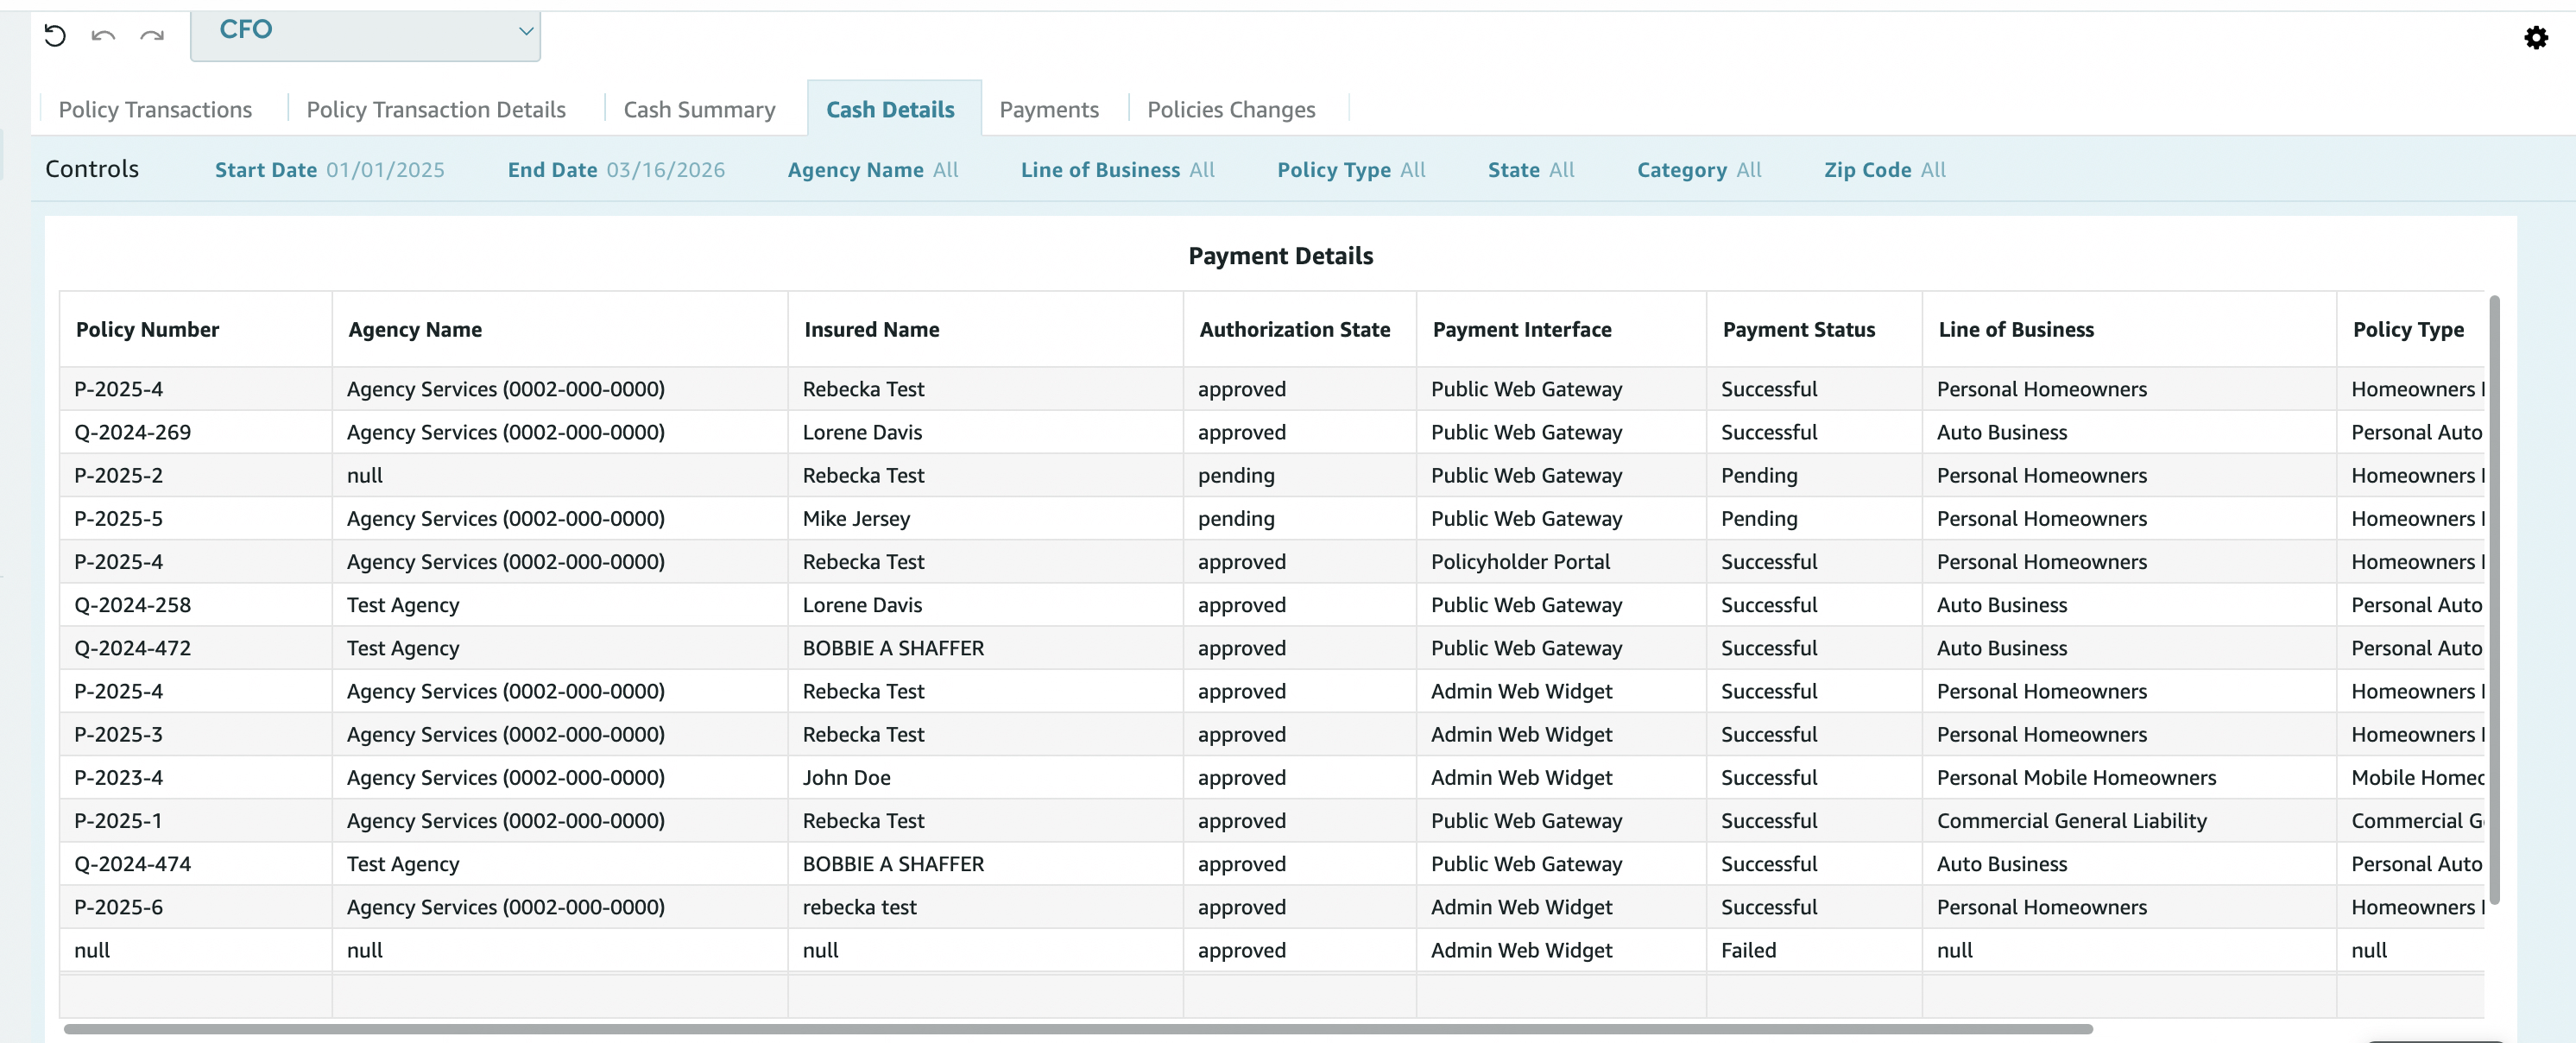Open the Start Date control
The width and height of the screenshot is (2576, 1043).
pos(329,170)
